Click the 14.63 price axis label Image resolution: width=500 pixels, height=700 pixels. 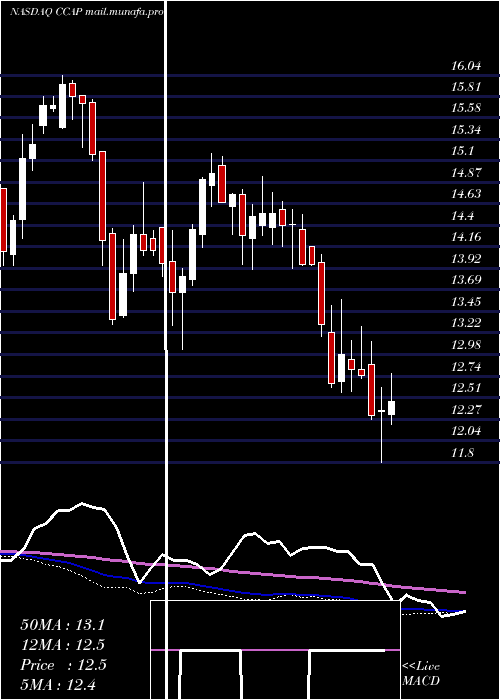point(466,194)
